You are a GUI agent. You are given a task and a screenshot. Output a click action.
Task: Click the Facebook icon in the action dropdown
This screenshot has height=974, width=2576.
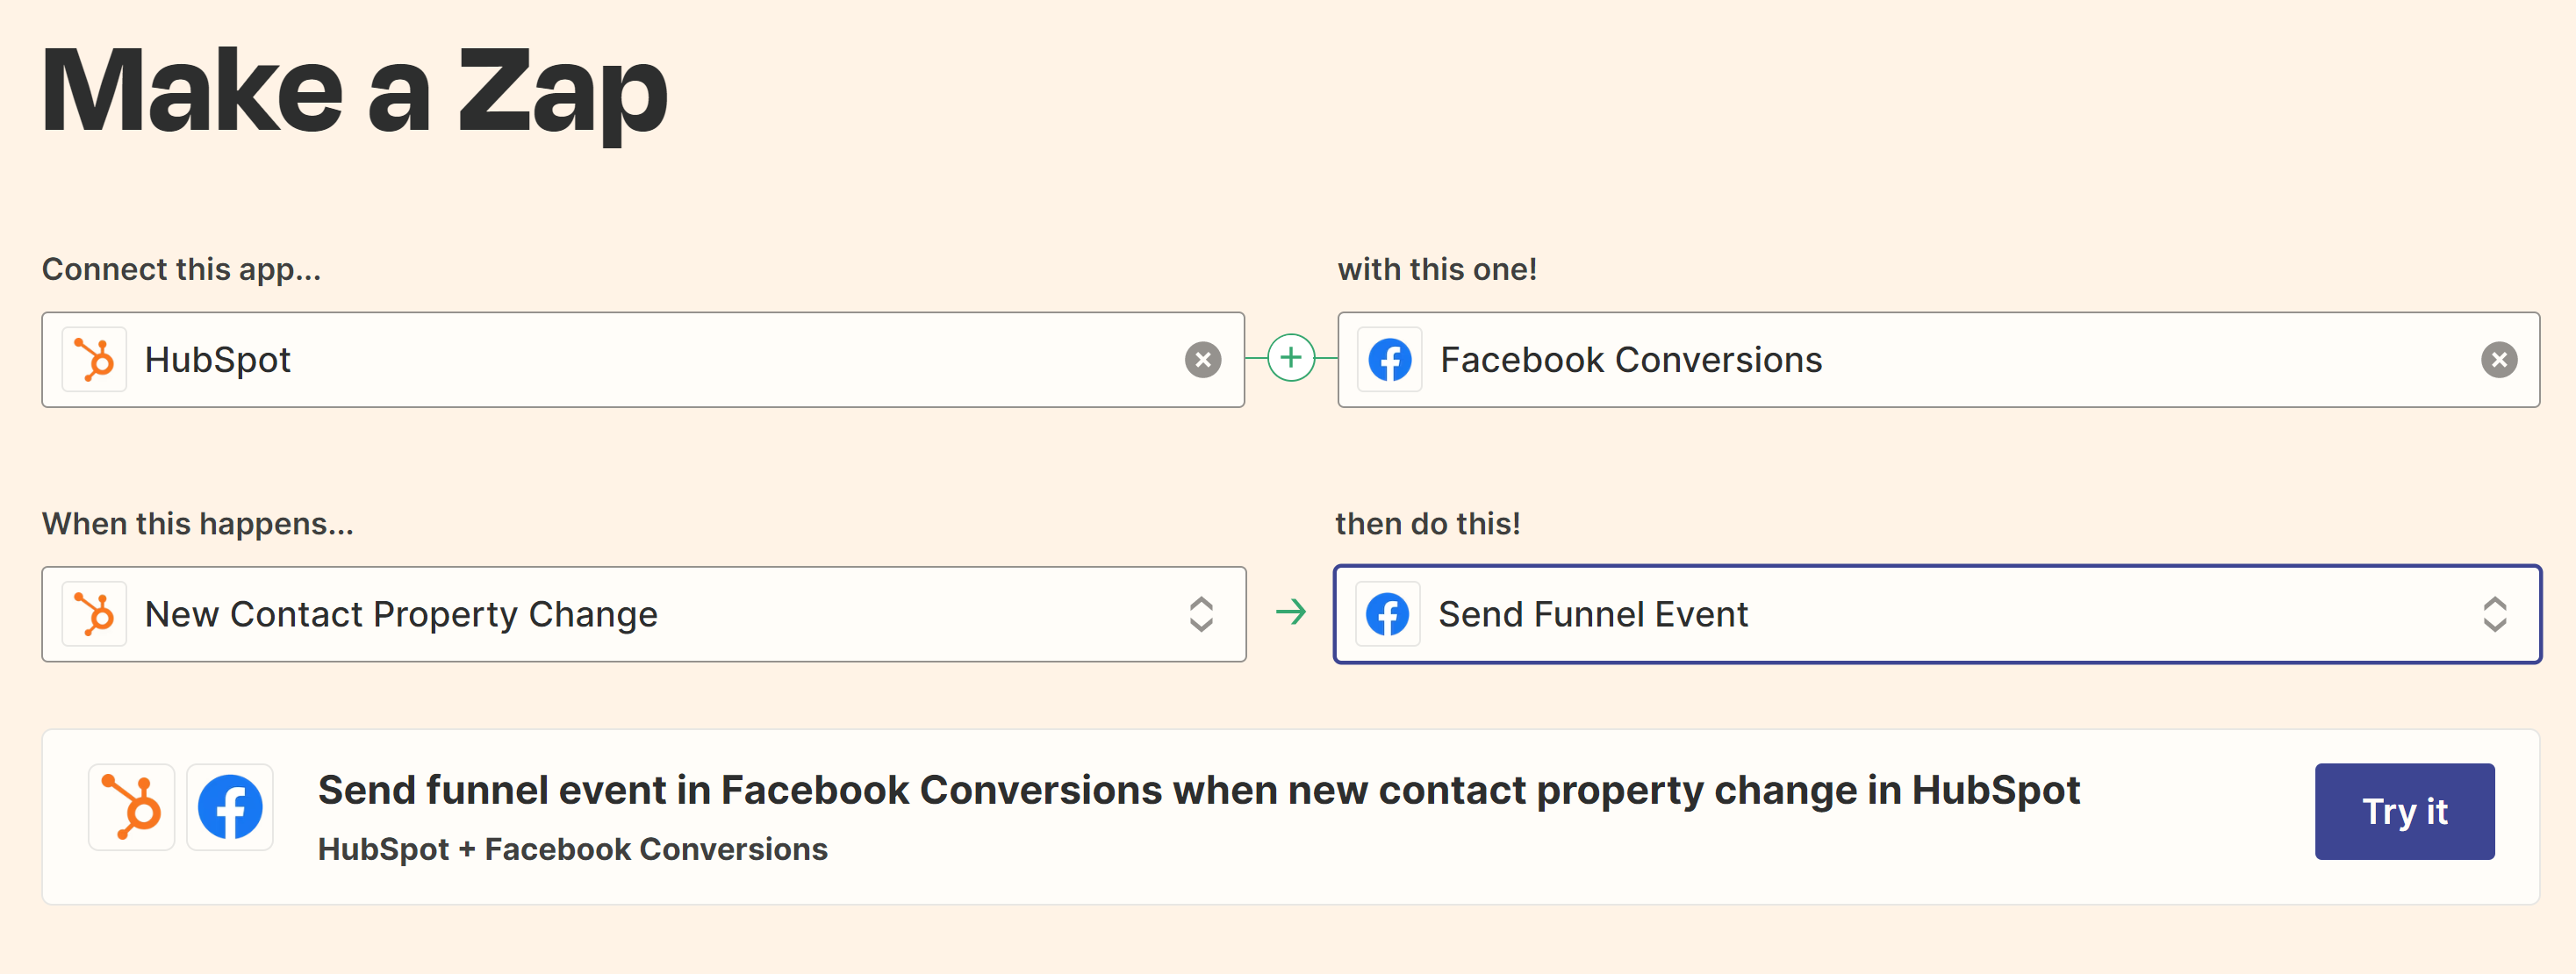click(1388, 614)
